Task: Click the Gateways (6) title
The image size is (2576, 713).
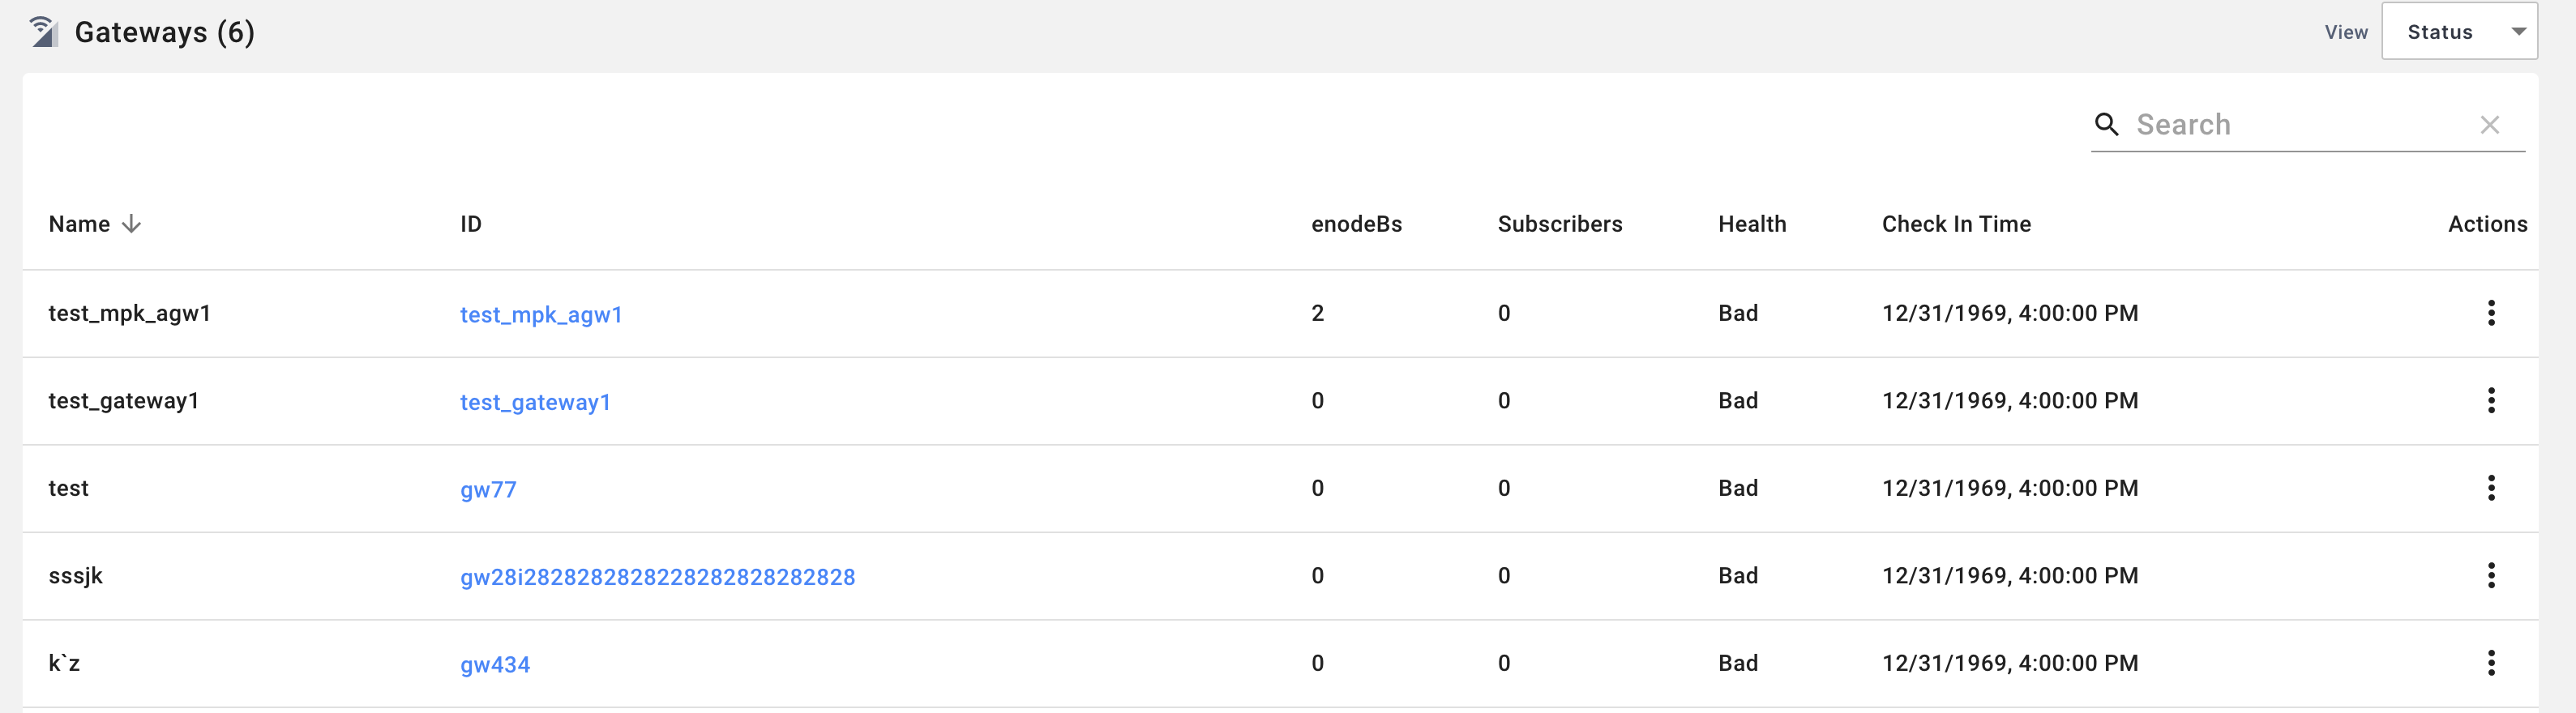Action: click(164, 31)
